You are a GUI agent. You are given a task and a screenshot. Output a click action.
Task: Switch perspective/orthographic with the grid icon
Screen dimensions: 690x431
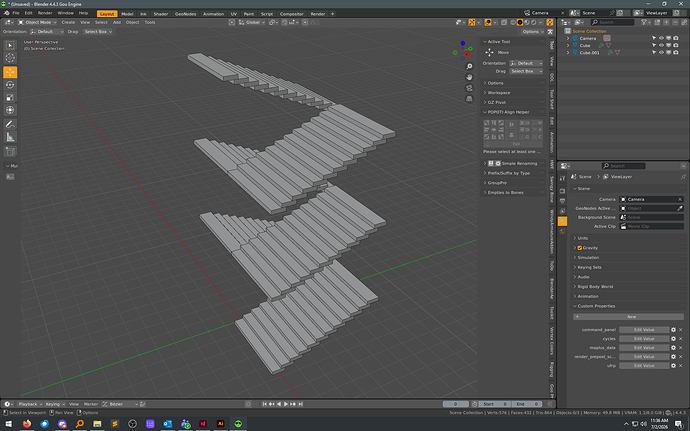[x=470, y=99]
